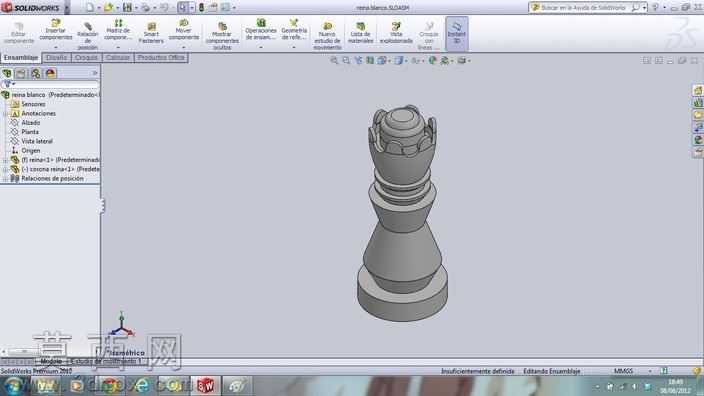Open SolidWorks in the taskbar

coord(205,386)
